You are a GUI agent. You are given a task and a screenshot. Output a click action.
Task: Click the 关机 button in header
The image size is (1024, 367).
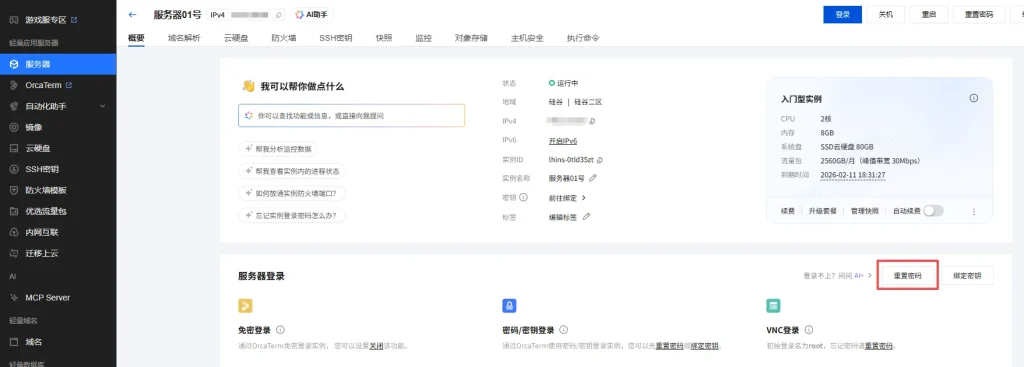(886, 14)
